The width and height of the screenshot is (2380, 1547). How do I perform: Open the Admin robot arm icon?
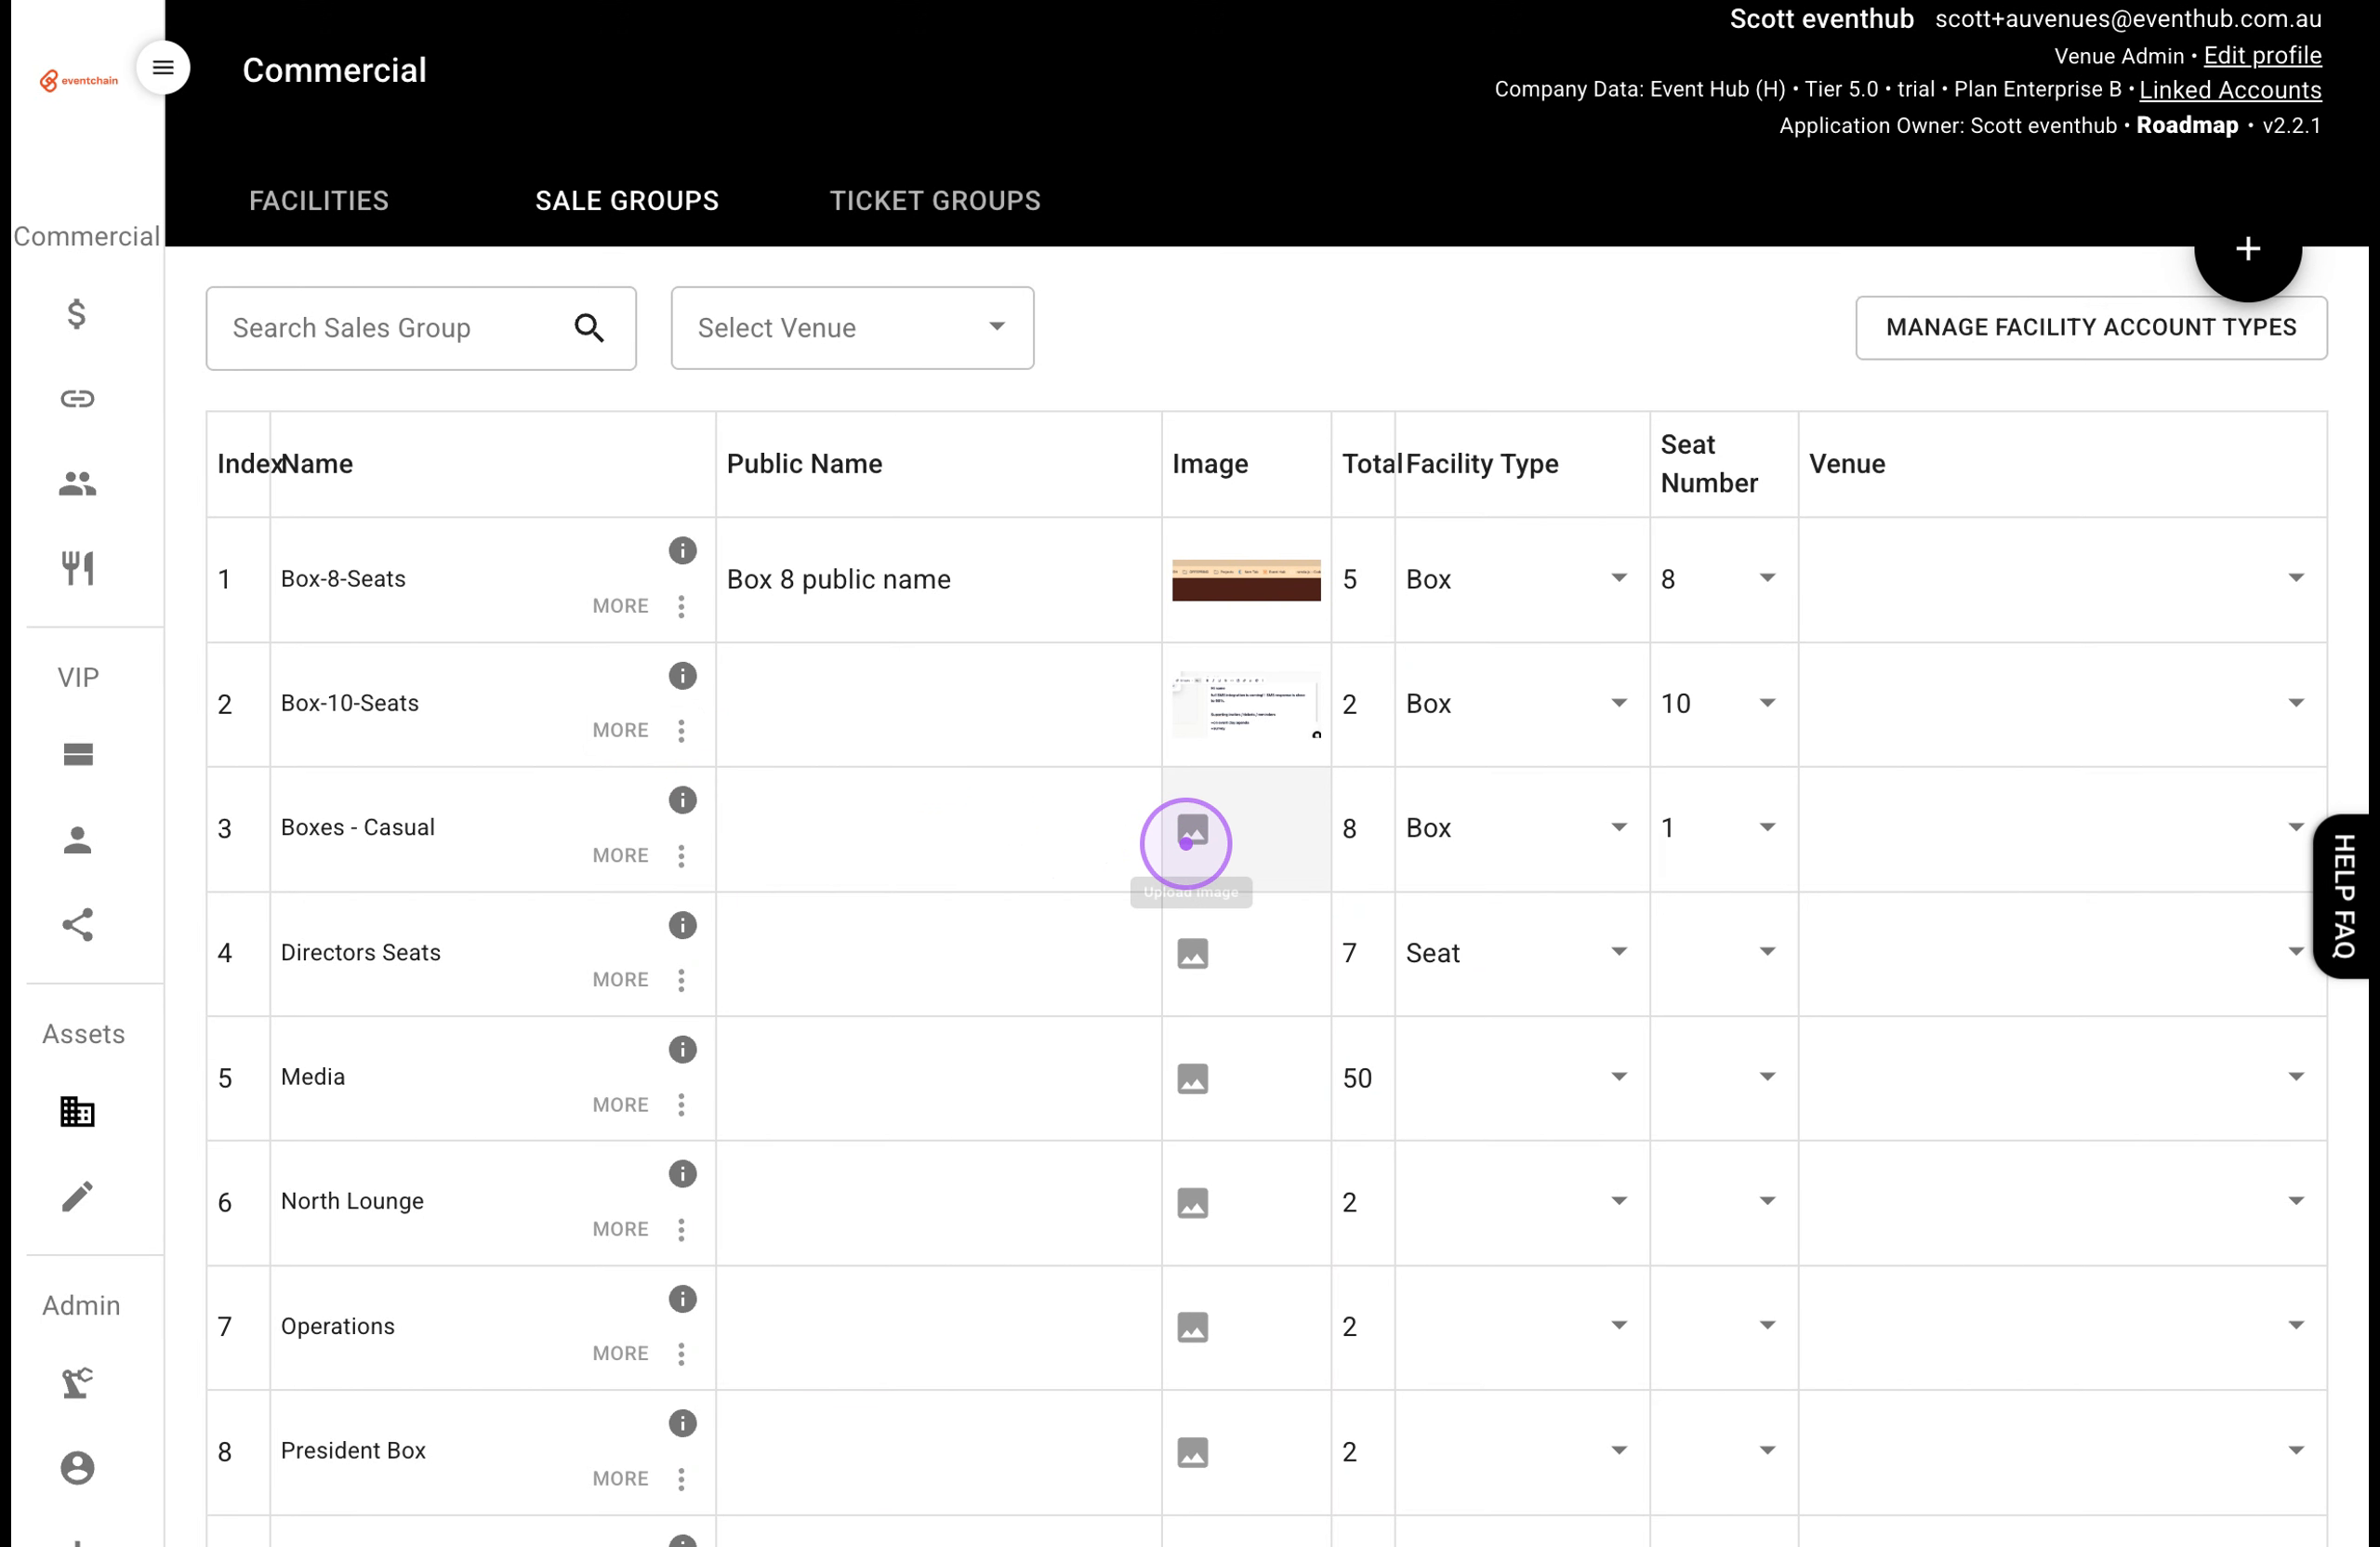[x=77, y=1383]
